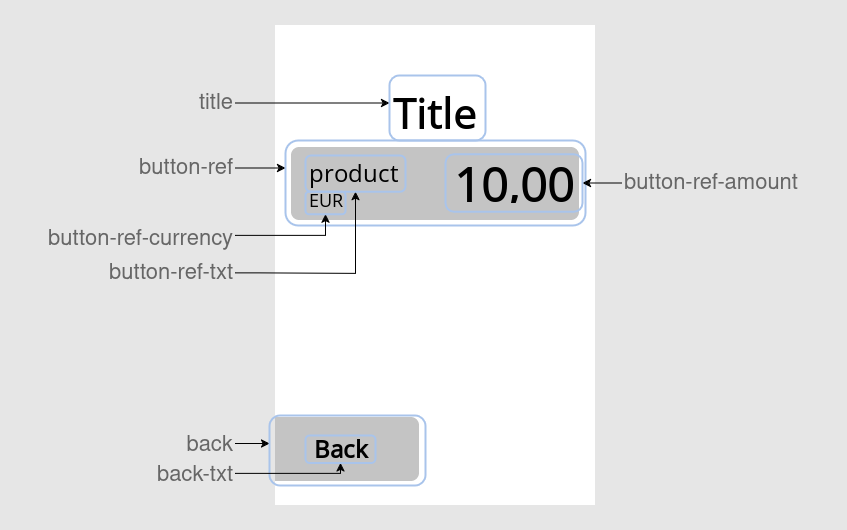Click the "button-ref-txt" arrowhead beside EUR

pos(355,199)
